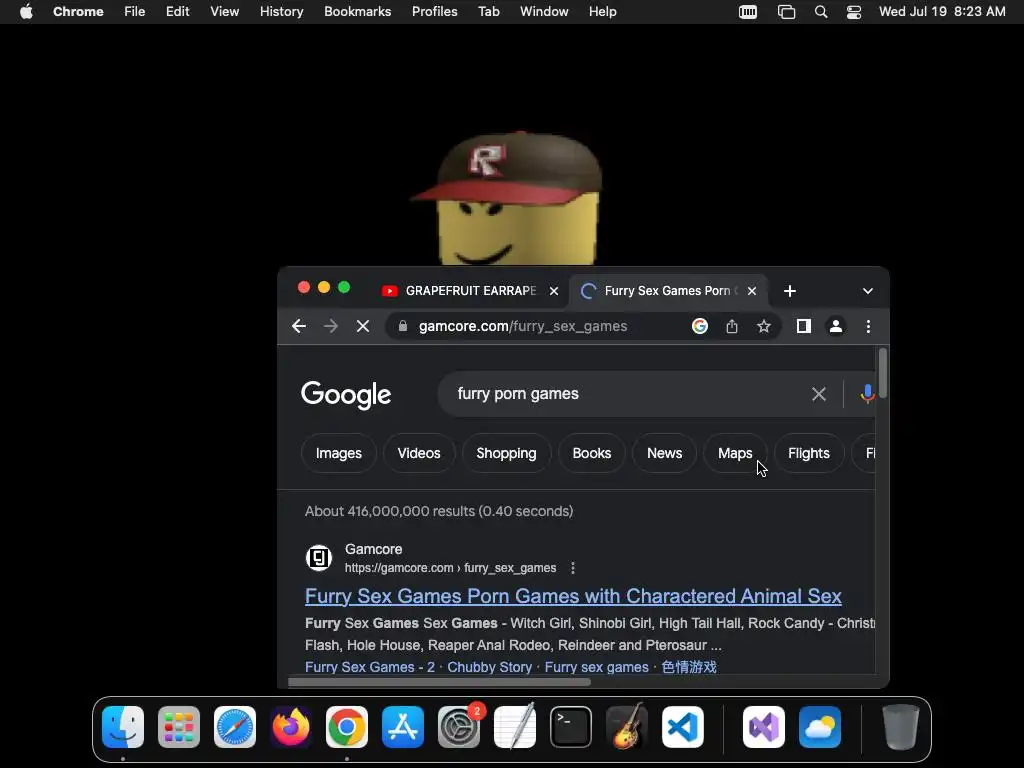Open a new tab with the plus button

click(x=790, y=291)
